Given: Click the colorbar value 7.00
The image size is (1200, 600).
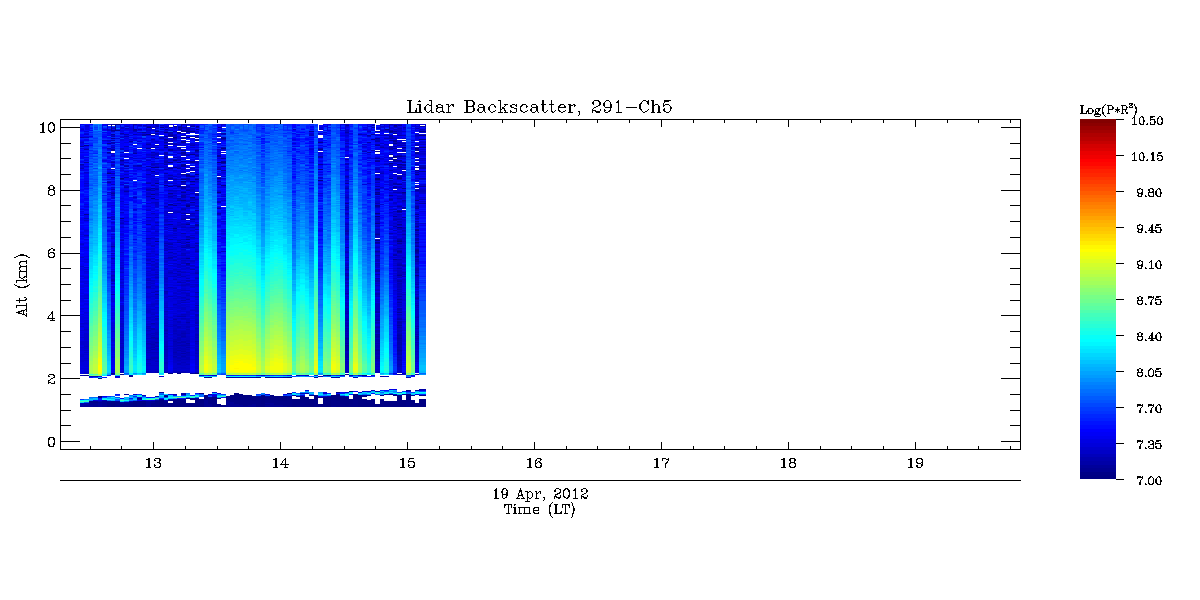Looking at the screenshot, I should (x=1149, y=481).
